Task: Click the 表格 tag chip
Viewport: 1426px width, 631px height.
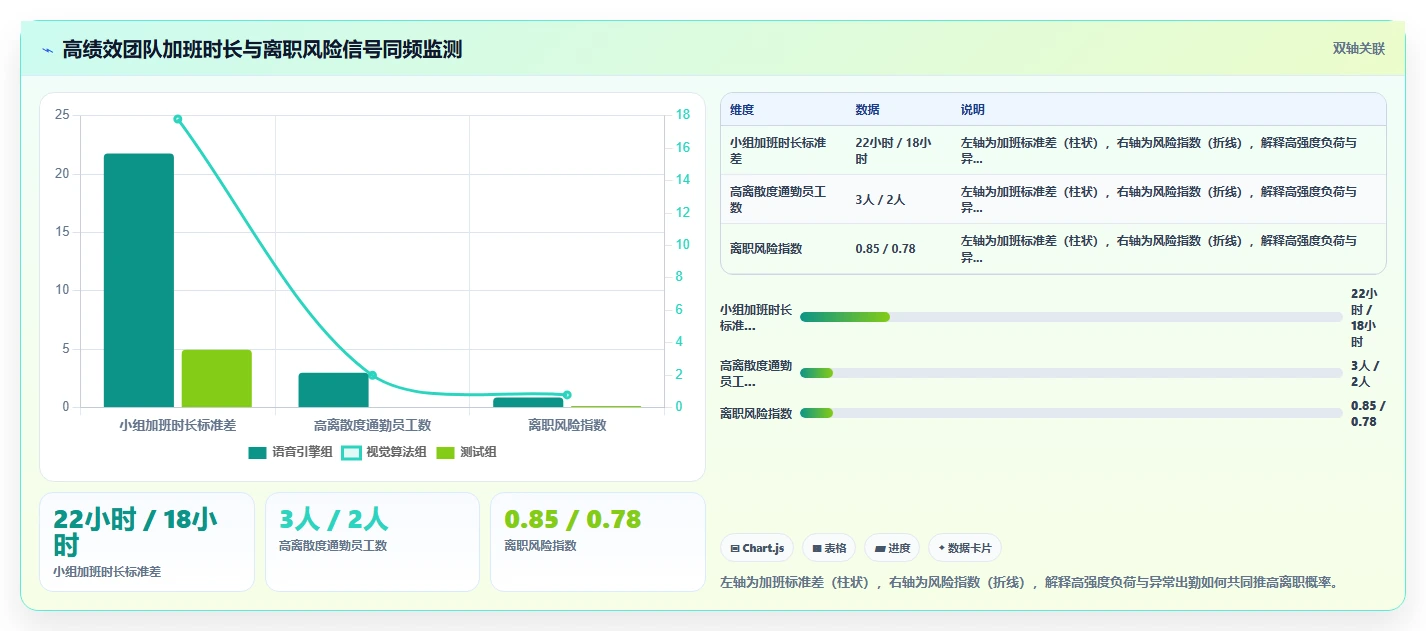Action: tap(829, 548)
